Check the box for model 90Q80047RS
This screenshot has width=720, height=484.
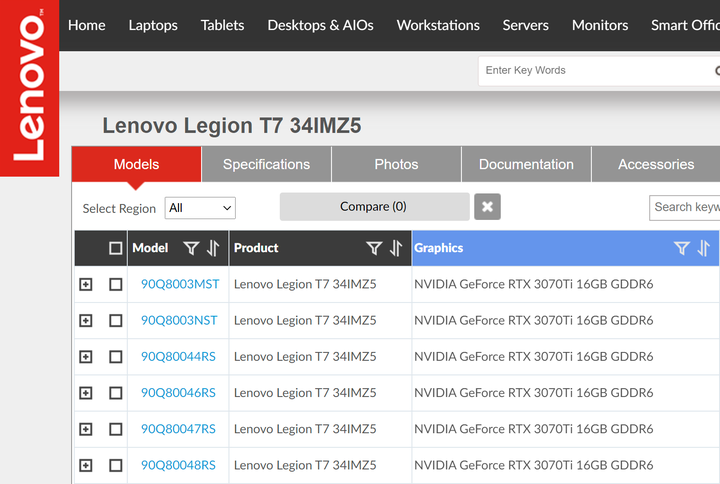(x=116, y=429)
